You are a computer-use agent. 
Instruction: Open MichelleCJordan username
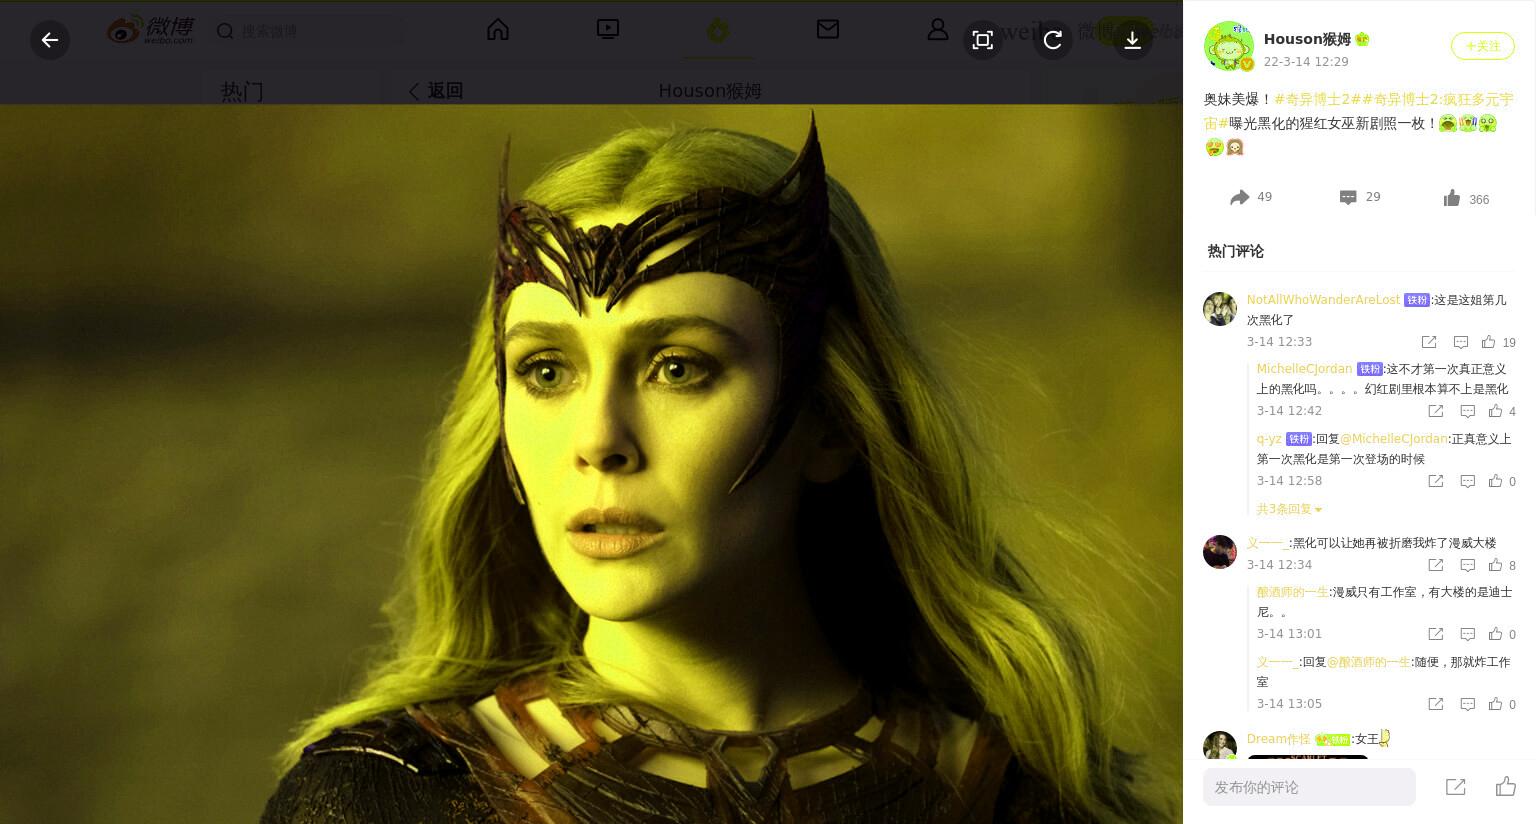[1304, 369]
